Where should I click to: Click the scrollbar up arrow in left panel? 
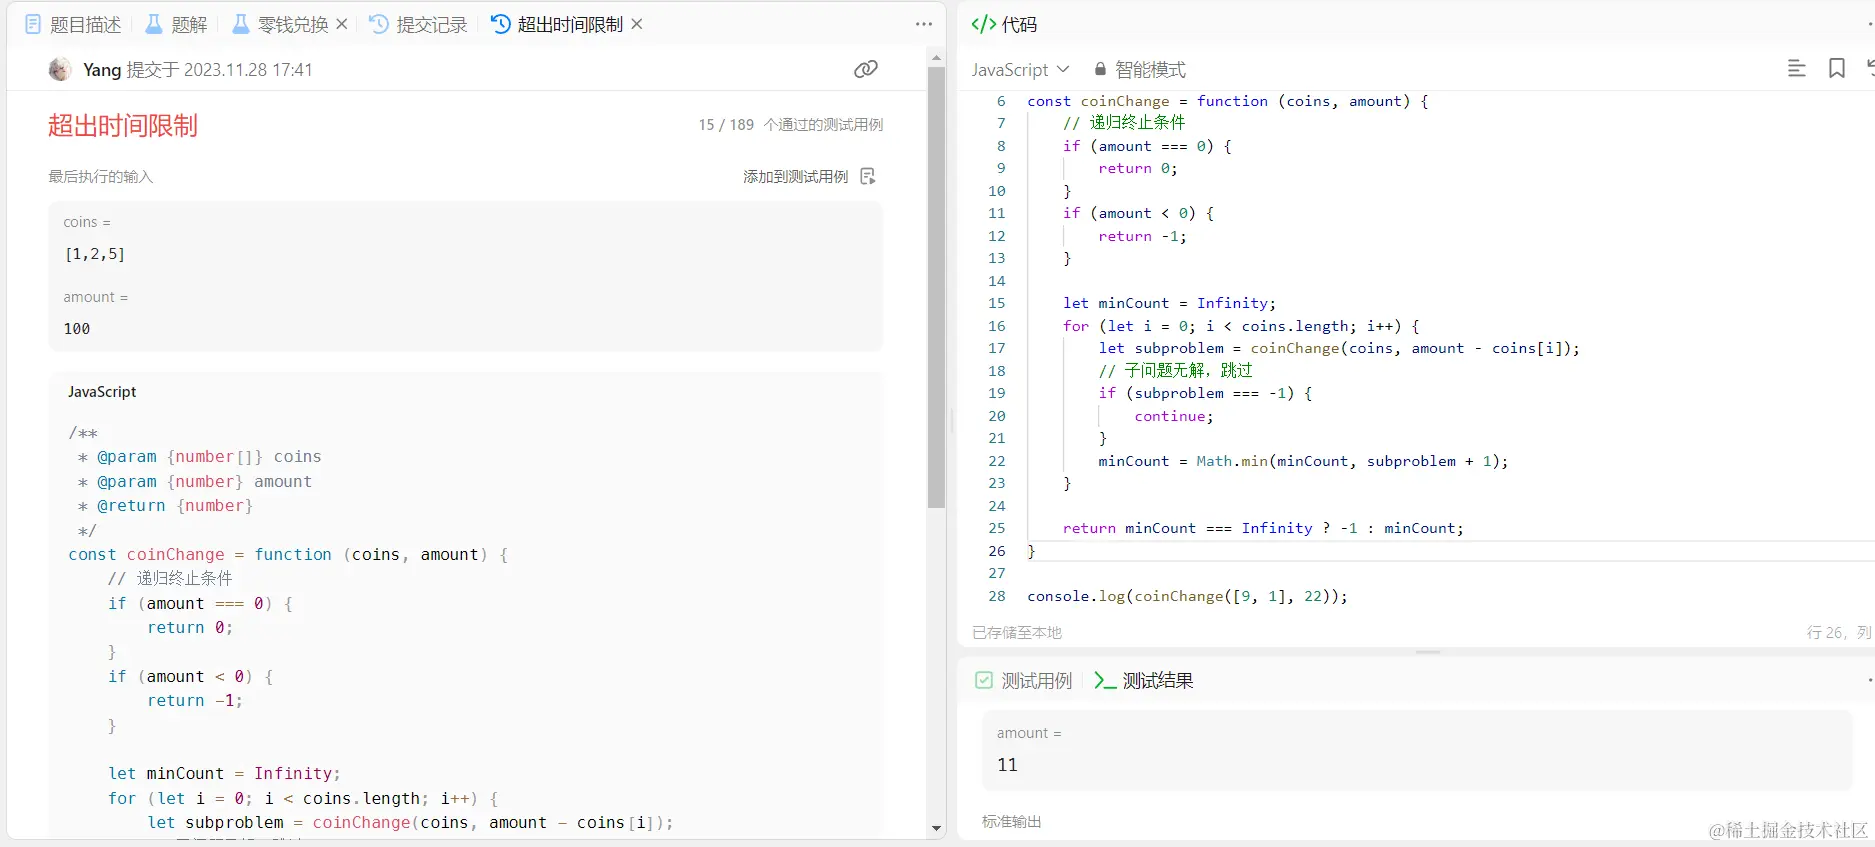[936, 58]
